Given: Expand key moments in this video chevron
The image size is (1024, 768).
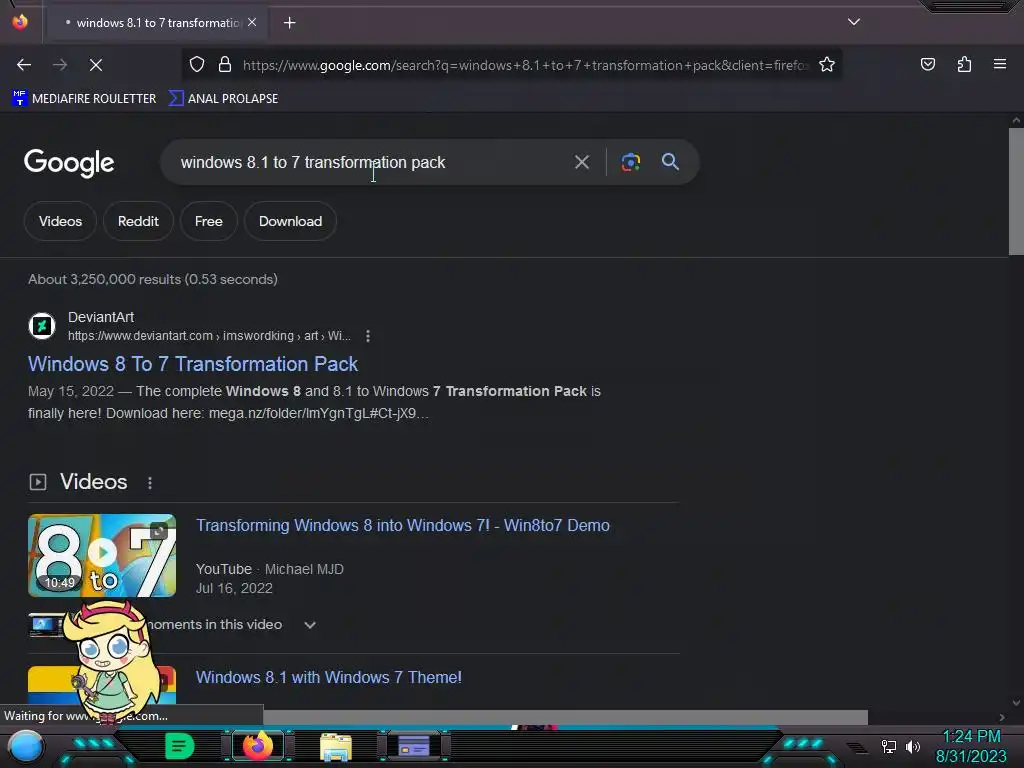Looking at the screenshot, I should click(x=310, y=625).
